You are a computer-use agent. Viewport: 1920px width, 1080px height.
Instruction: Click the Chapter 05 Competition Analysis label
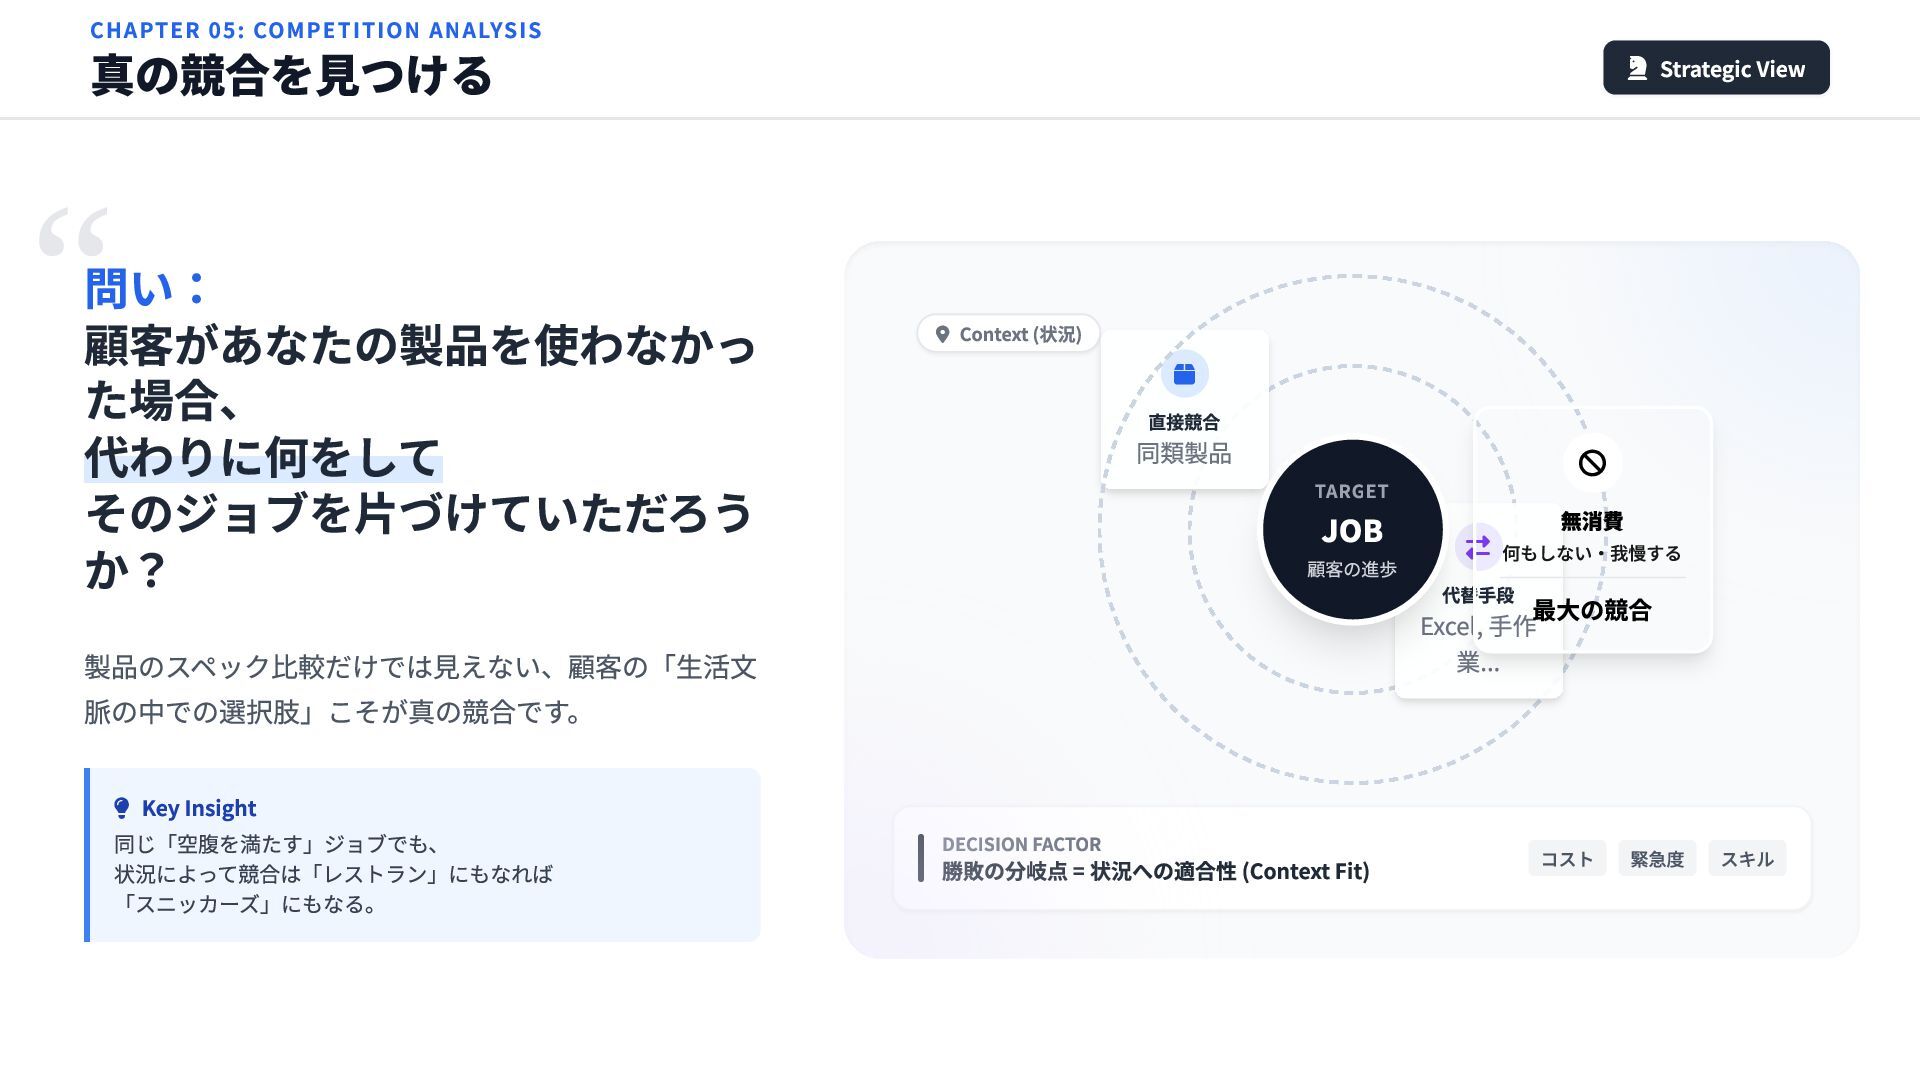[315, 30]
